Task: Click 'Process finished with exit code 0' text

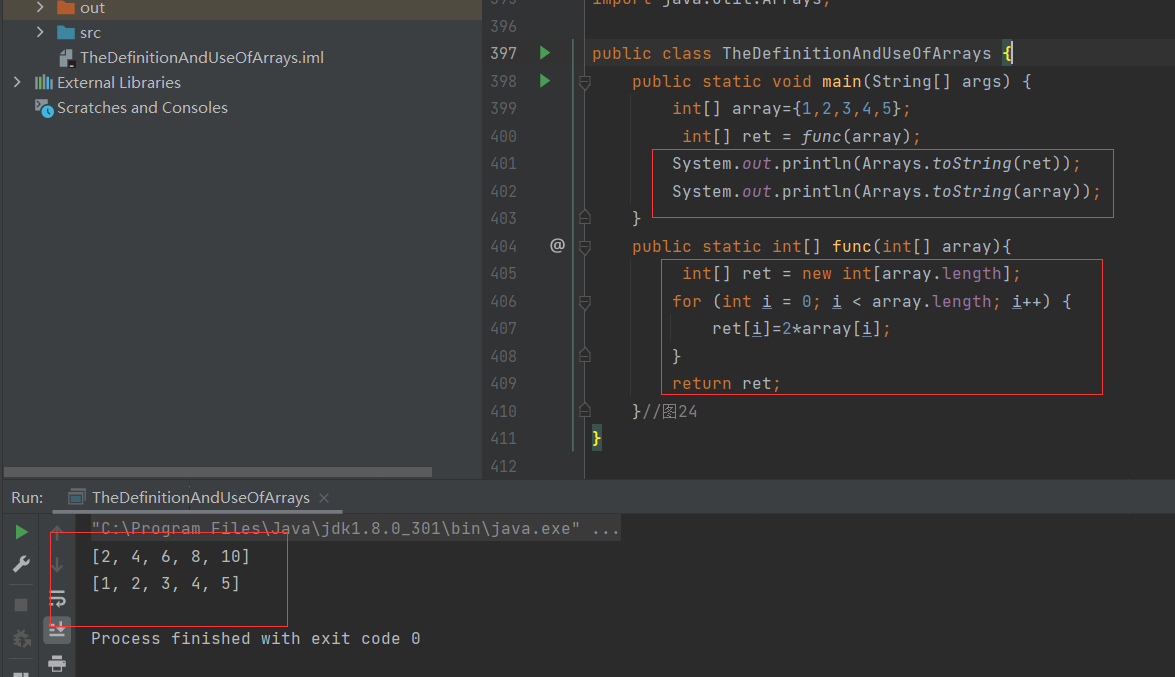Action: (256, 639)
